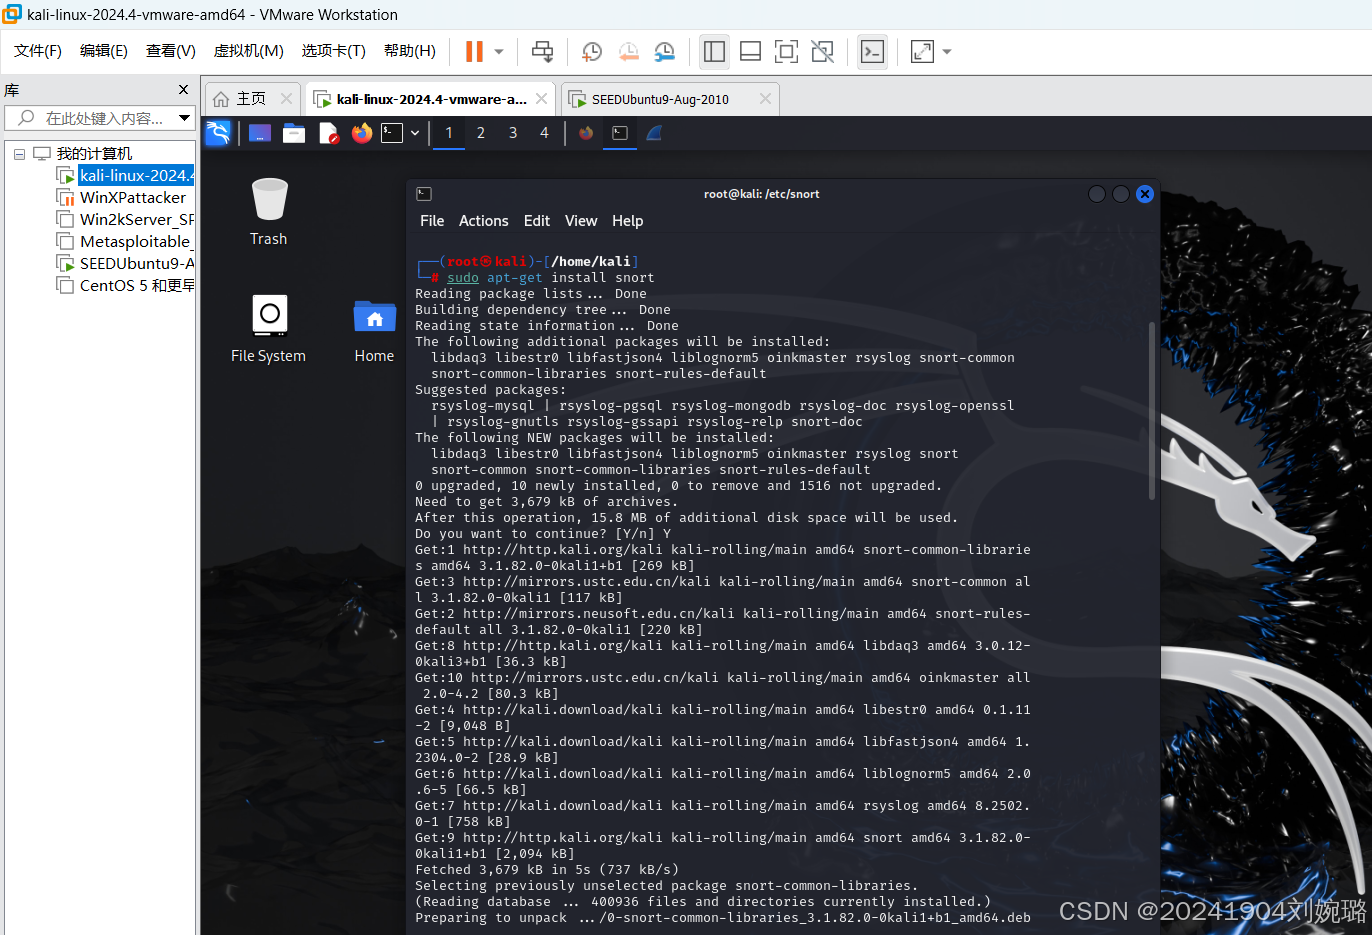Enter full screen mode
This screenshot has height=935, width=1372.
pos(786,51)
